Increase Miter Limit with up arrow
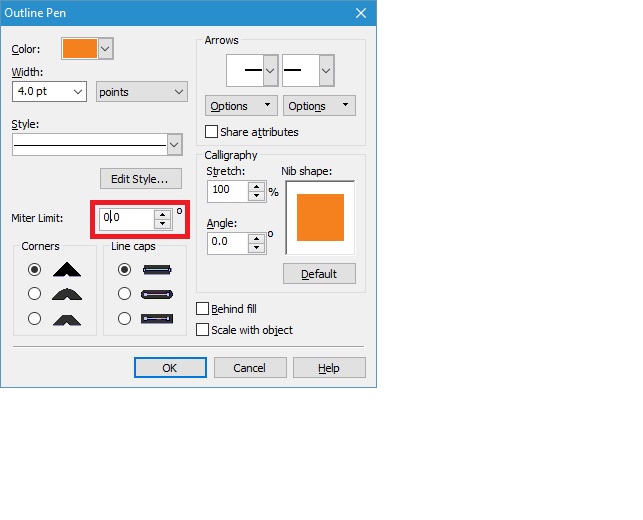The height and width of the screenshot is (520, 643). [163, 214]
